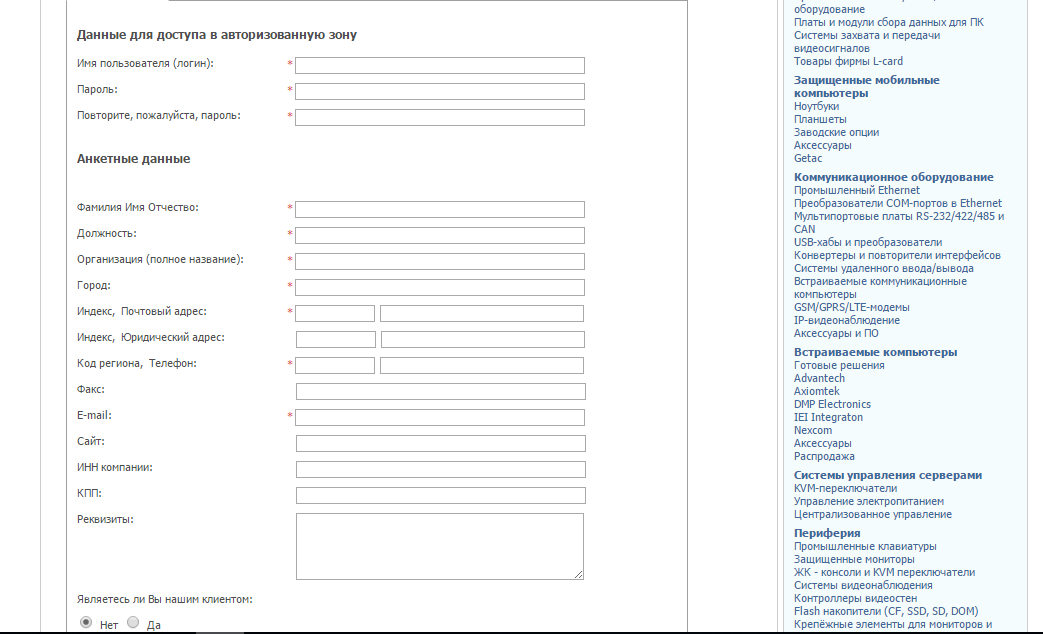Open USB-хабы и преобразователи link
This screenshot has height=634, width=1043.
867,242
